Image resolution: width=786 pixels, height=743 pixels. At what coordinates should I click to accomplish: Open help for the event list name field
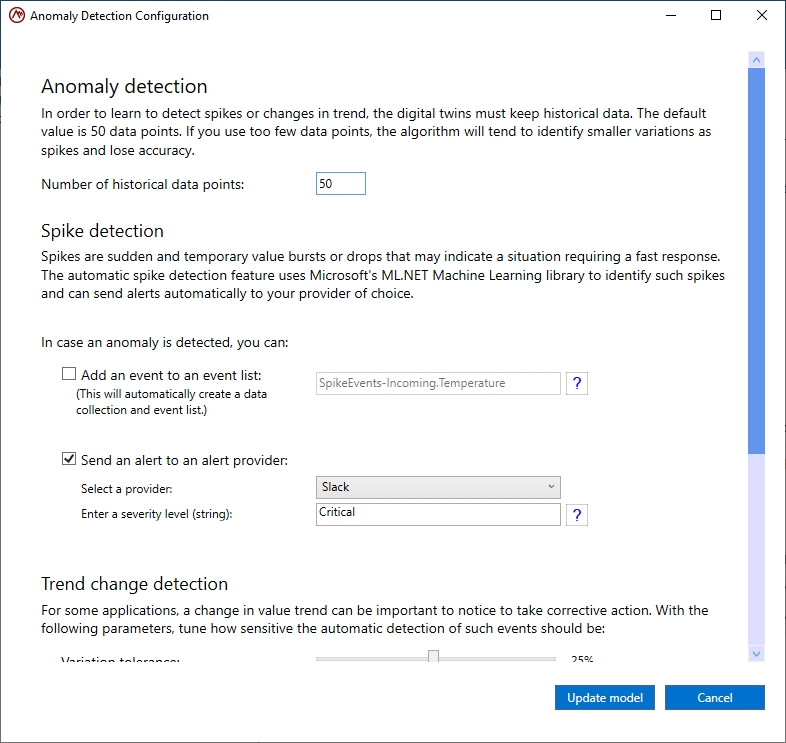(576, 384)
